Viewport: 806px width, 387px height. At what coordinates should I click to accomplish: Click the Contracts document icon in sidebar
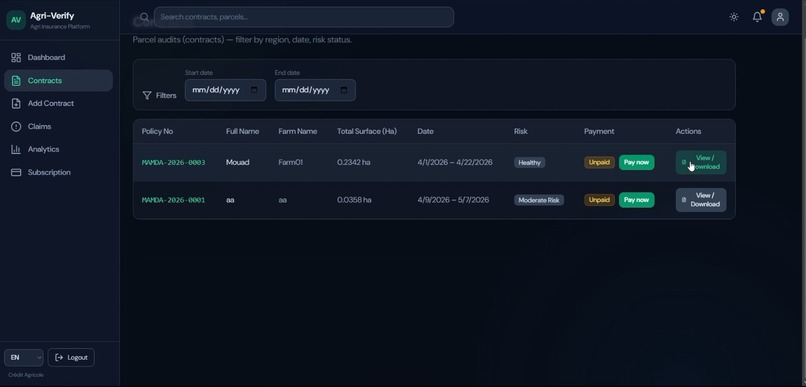pos(16,81)
